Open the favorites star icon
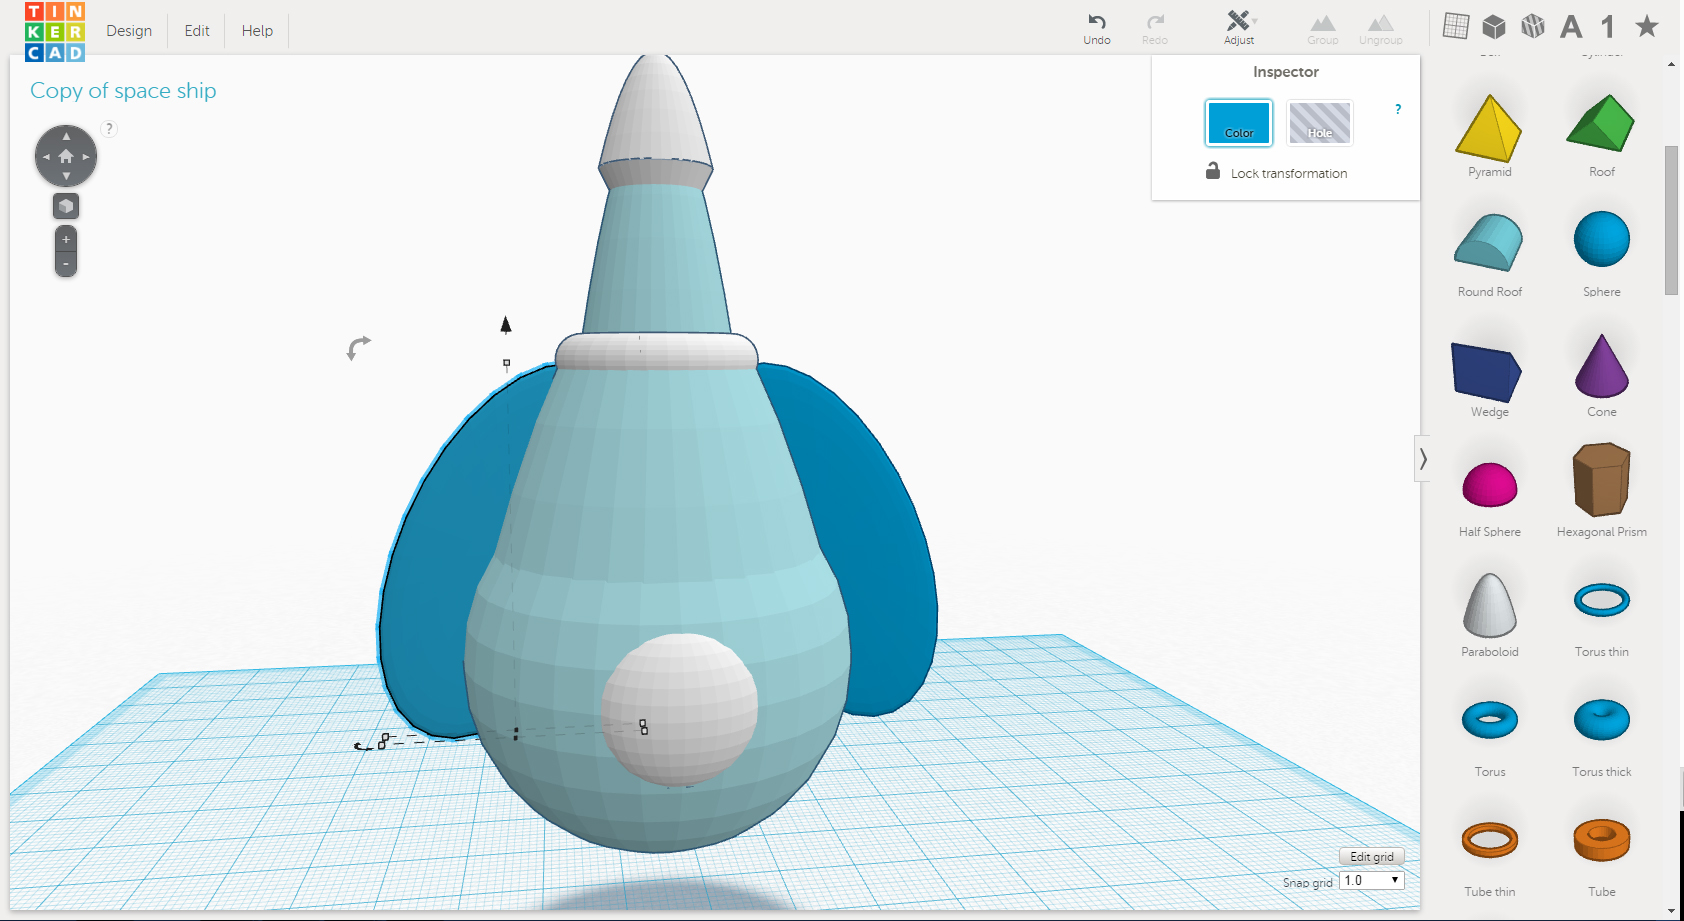The width and height of the screenshot is (1684, 921). pyautogui.click(x=1646, y=26)
